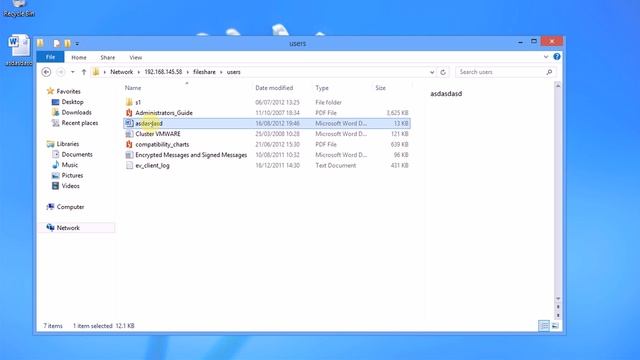Click the Forward navigation arrow

[60, 72]
